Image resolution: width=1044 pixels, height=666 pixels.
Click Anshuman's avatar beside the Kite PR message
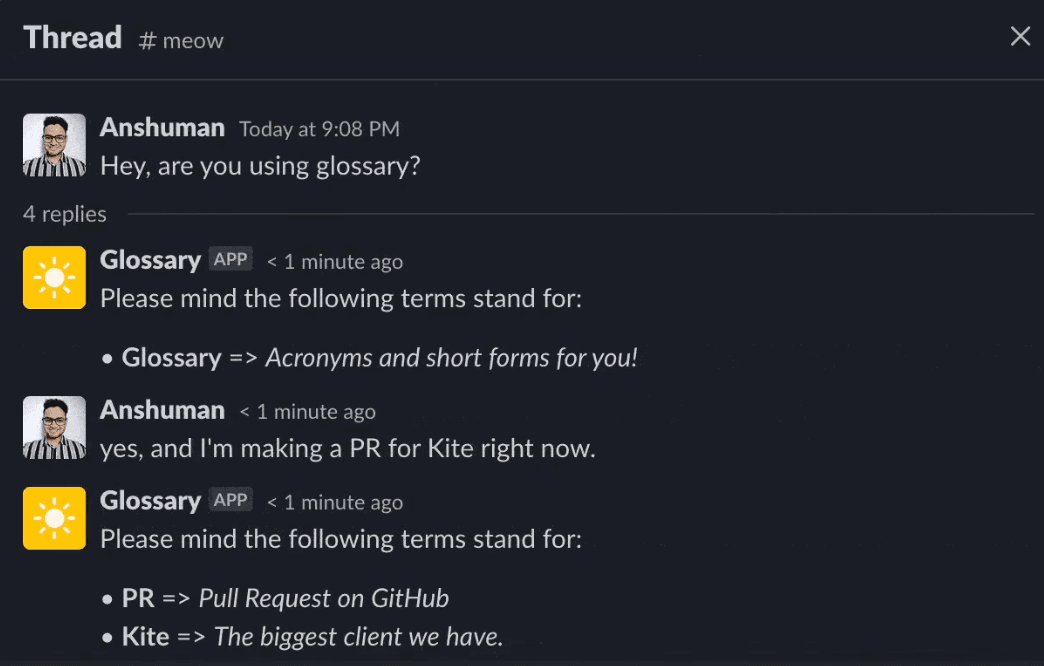tap(54, 427)
